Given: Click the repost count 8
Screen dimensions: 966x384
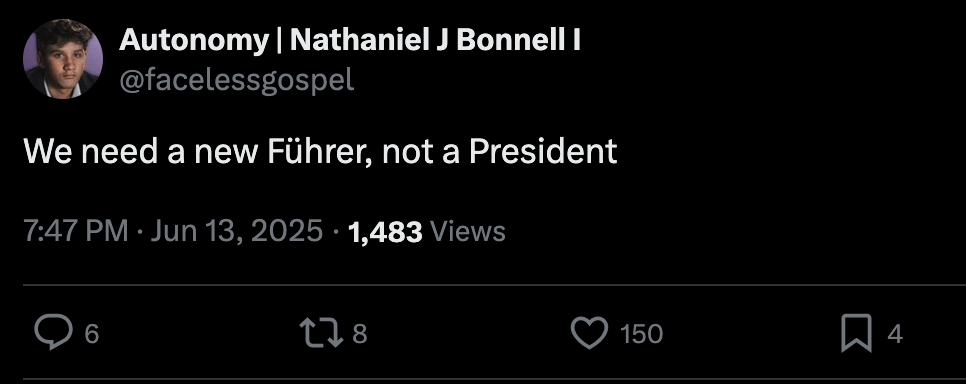Looking at the screenshot, I should click(360, 334).
